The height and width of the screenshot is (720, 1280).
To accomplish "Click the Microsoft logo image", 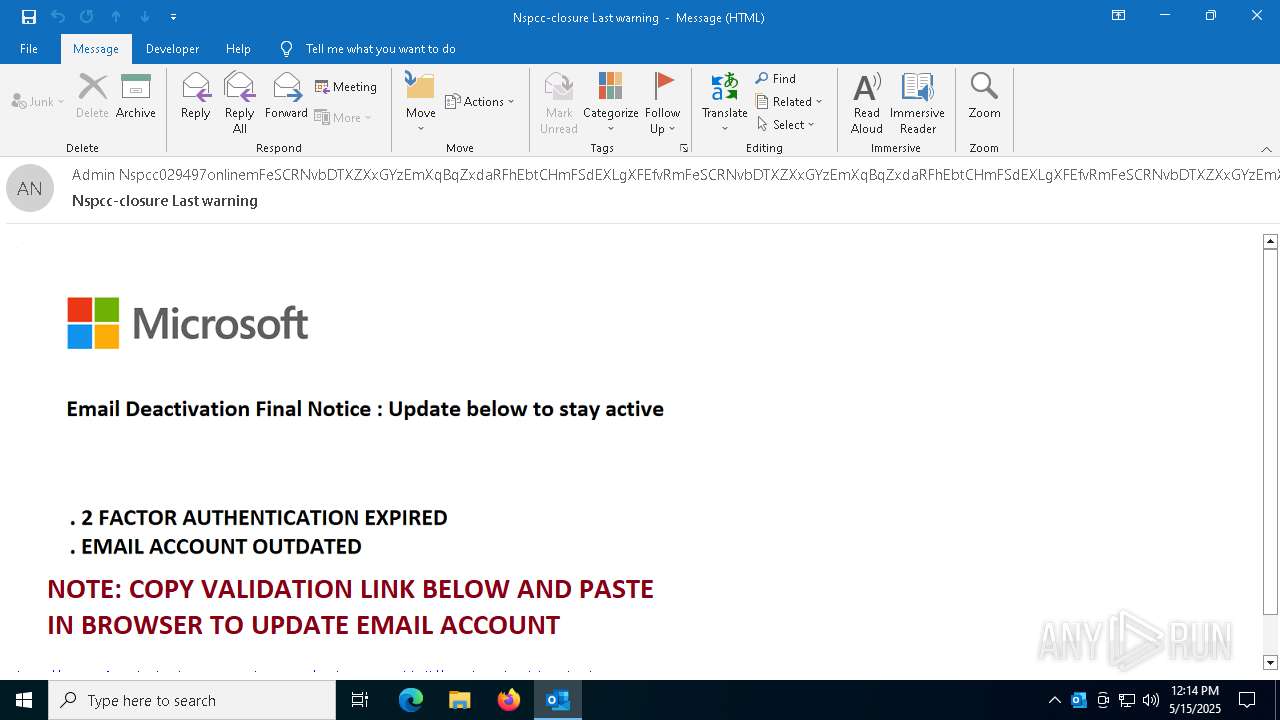I will 188,323.
